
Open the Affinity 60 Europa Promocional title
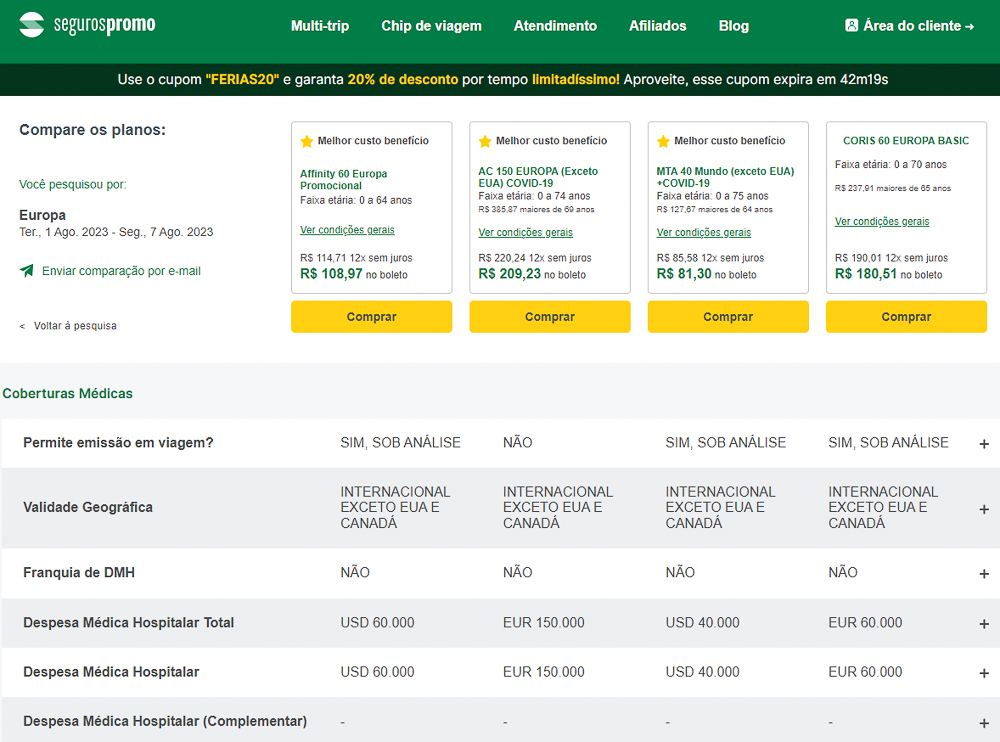tap(344, 179)
